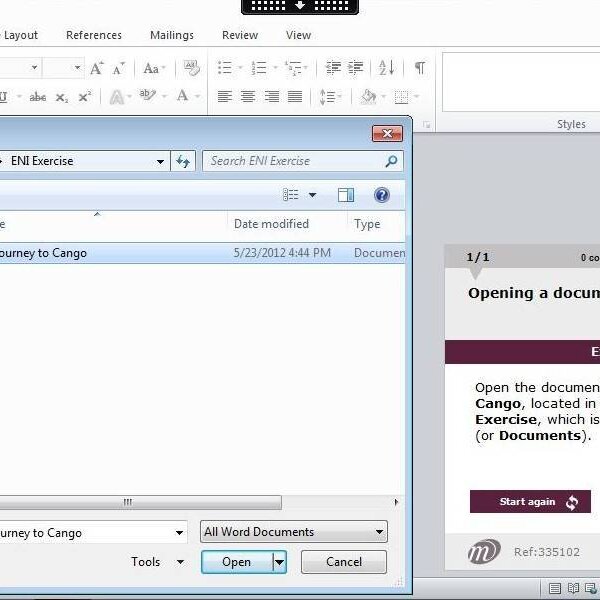Click the Text Highlight Color icon

[x=147, y=96]
